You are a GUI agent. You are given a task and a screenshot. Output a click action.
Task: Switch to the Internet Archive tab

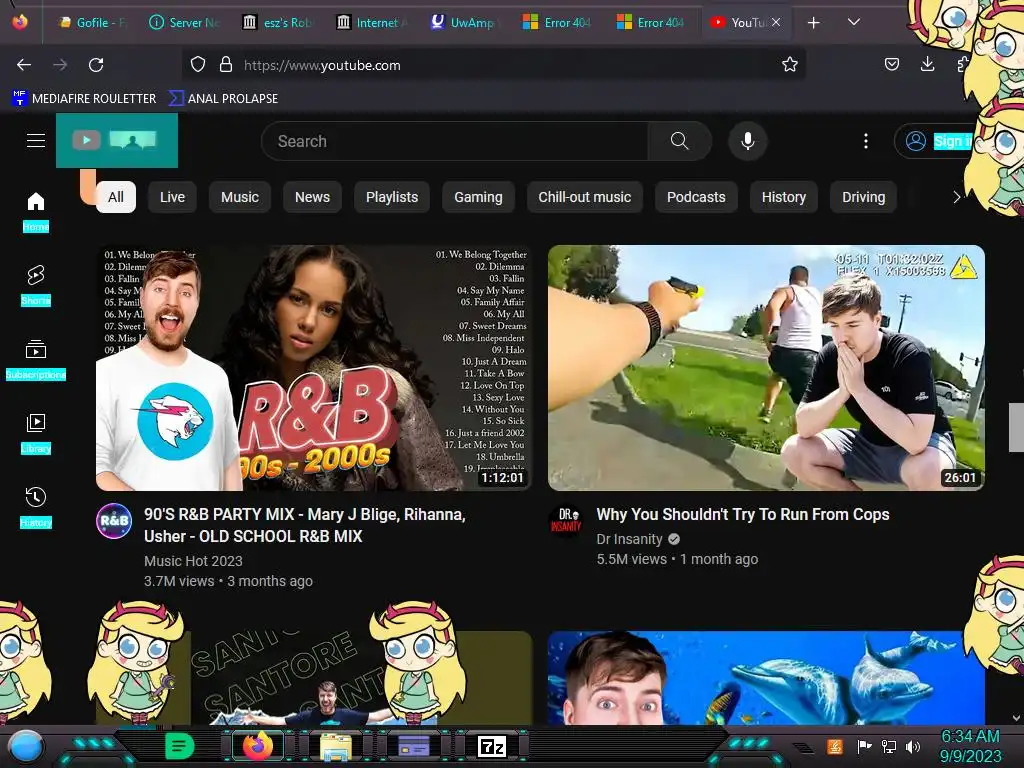(373, 23)
